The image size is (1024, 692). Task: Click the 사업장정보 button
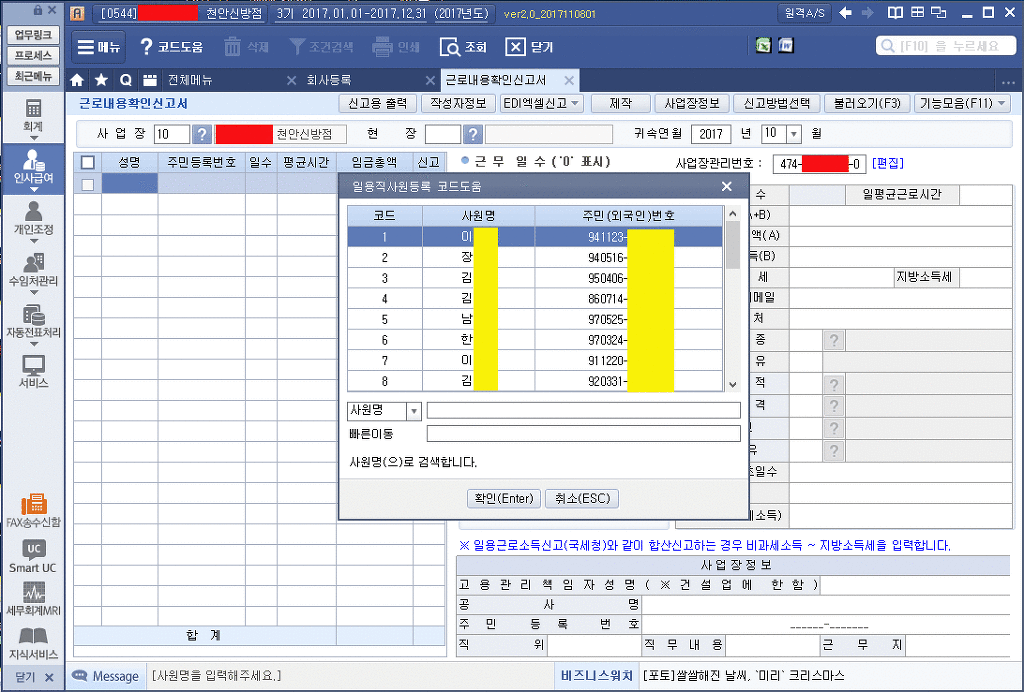[692, 103]
